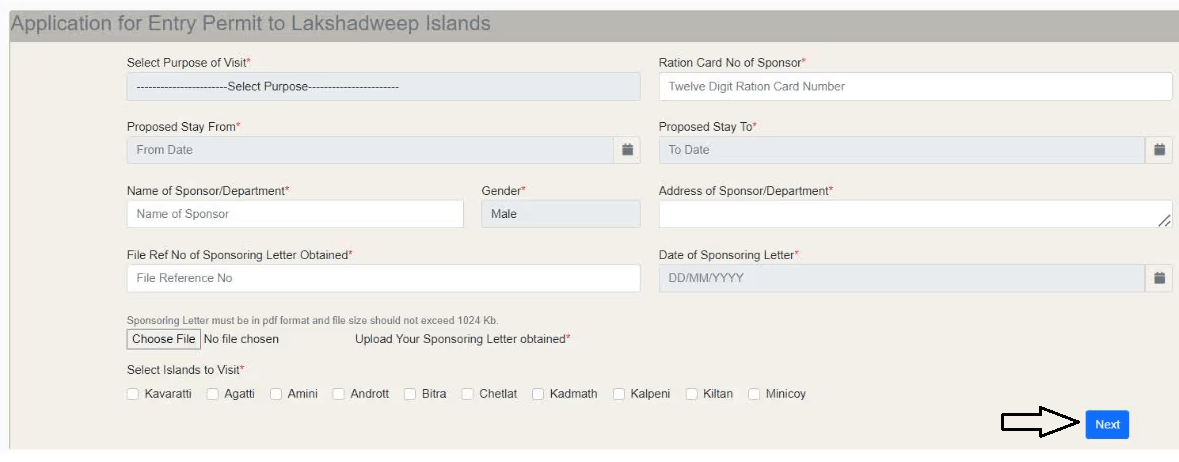Click the Address of Sponsor/Department textarea

(915, 214)
